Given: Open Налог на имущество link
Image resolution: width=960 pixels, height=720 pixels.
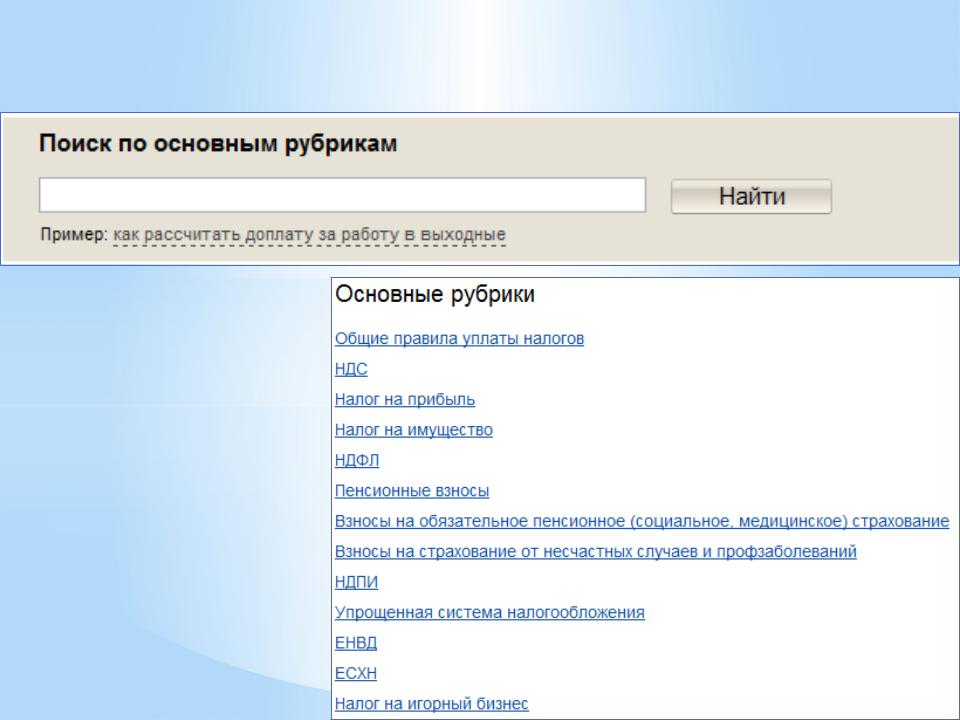Looking at the screenshot, I should tap(414, 430).
